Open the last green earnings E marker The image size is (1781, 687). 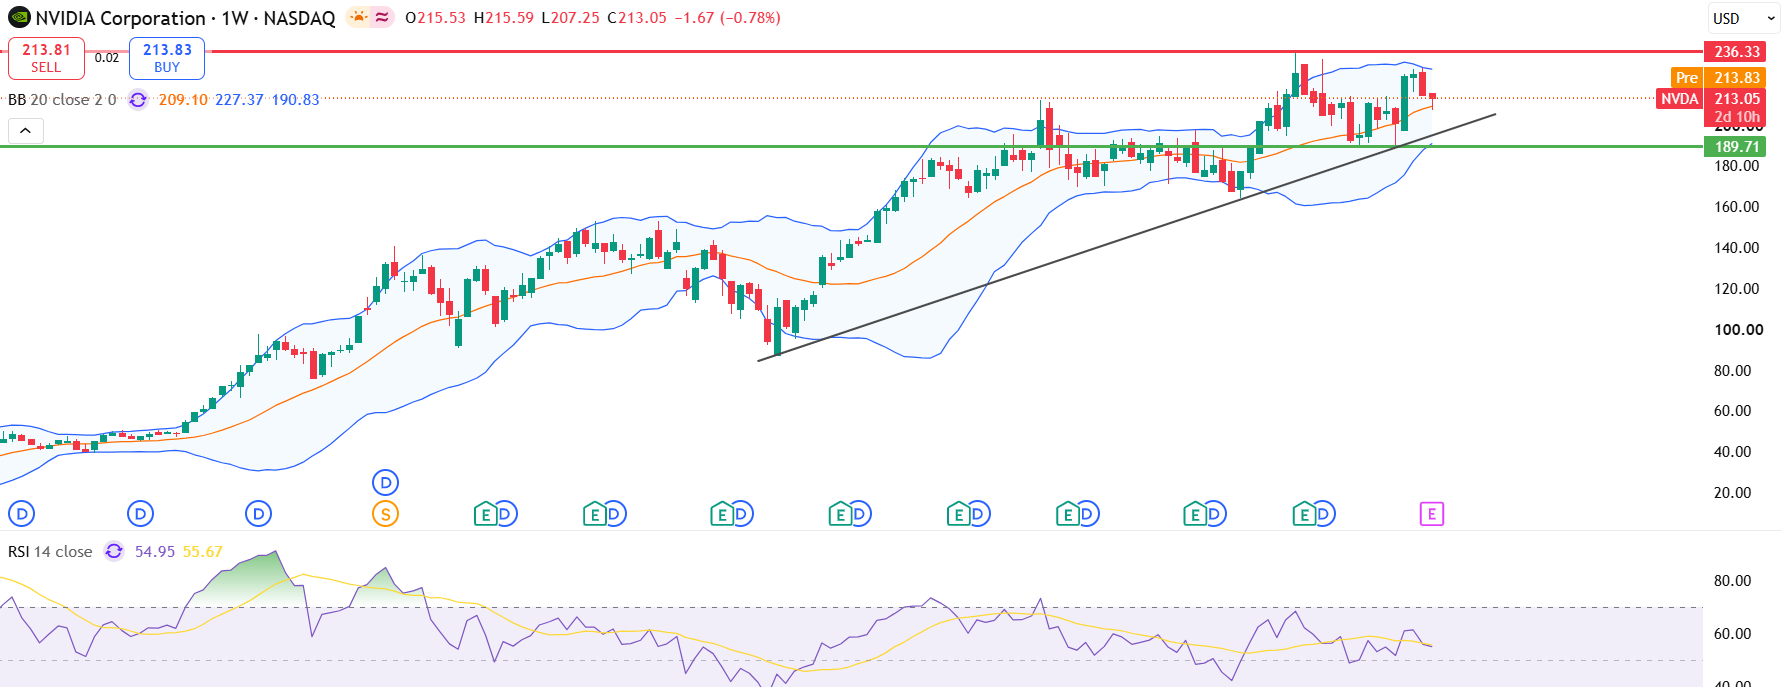coord(1303,514)
